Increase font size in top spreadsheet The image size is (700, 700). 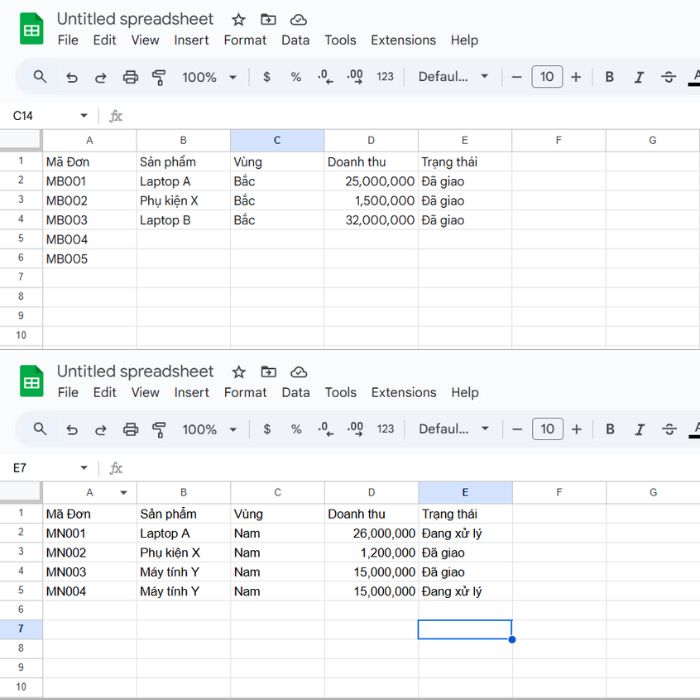(x=576, y=77)
